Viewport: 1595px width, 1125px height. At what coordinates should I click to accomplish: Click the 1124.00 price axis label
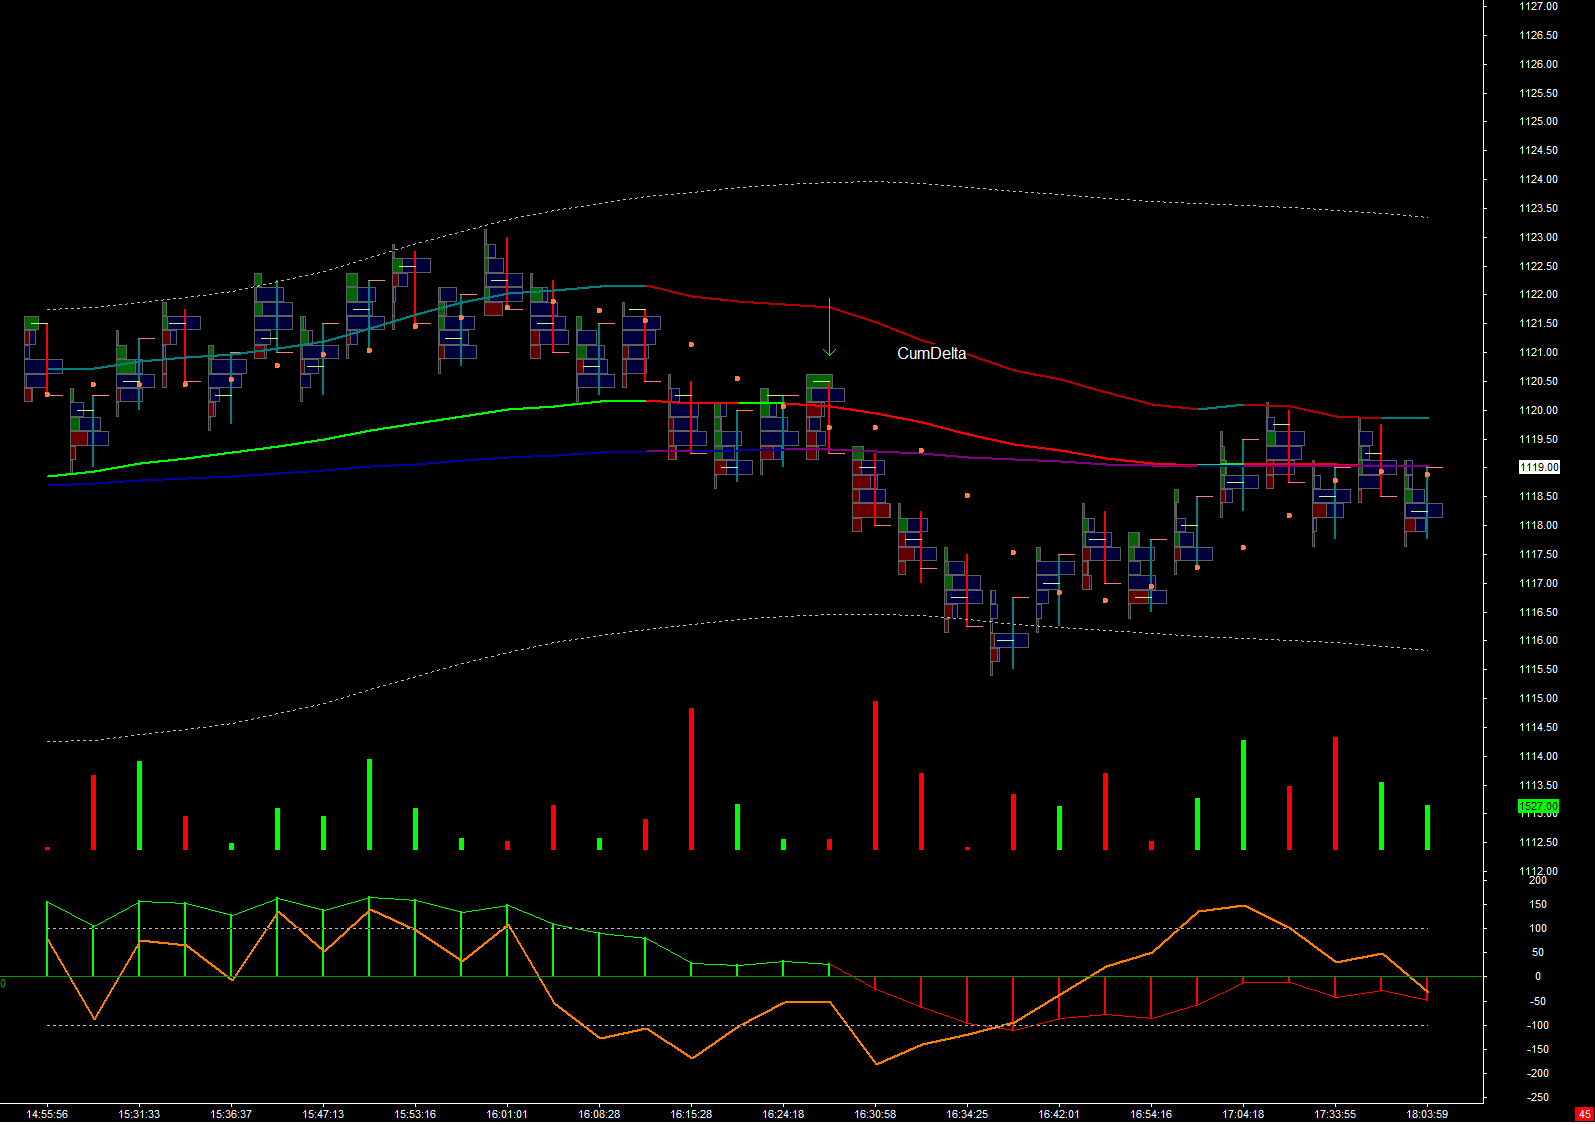point(1538,179)
